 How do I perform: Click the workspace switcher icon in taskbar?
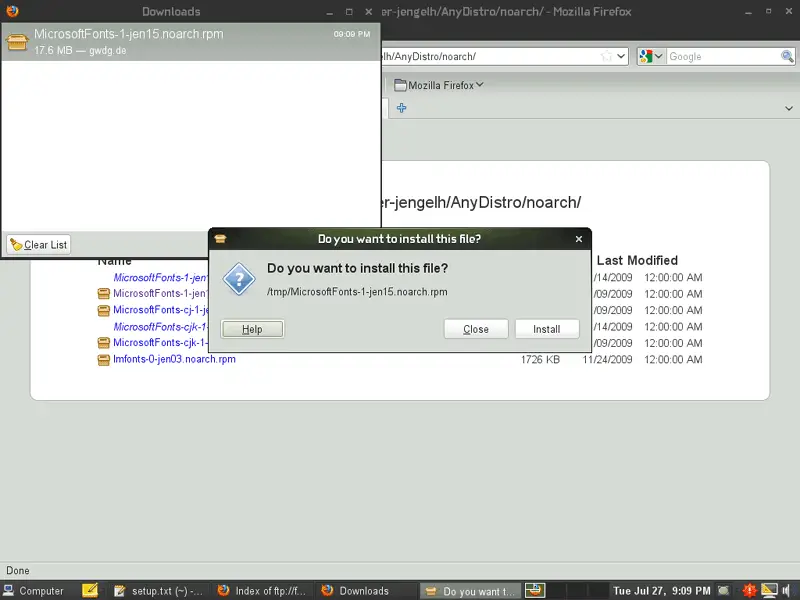pyautogui.click(x=535, y=590)
